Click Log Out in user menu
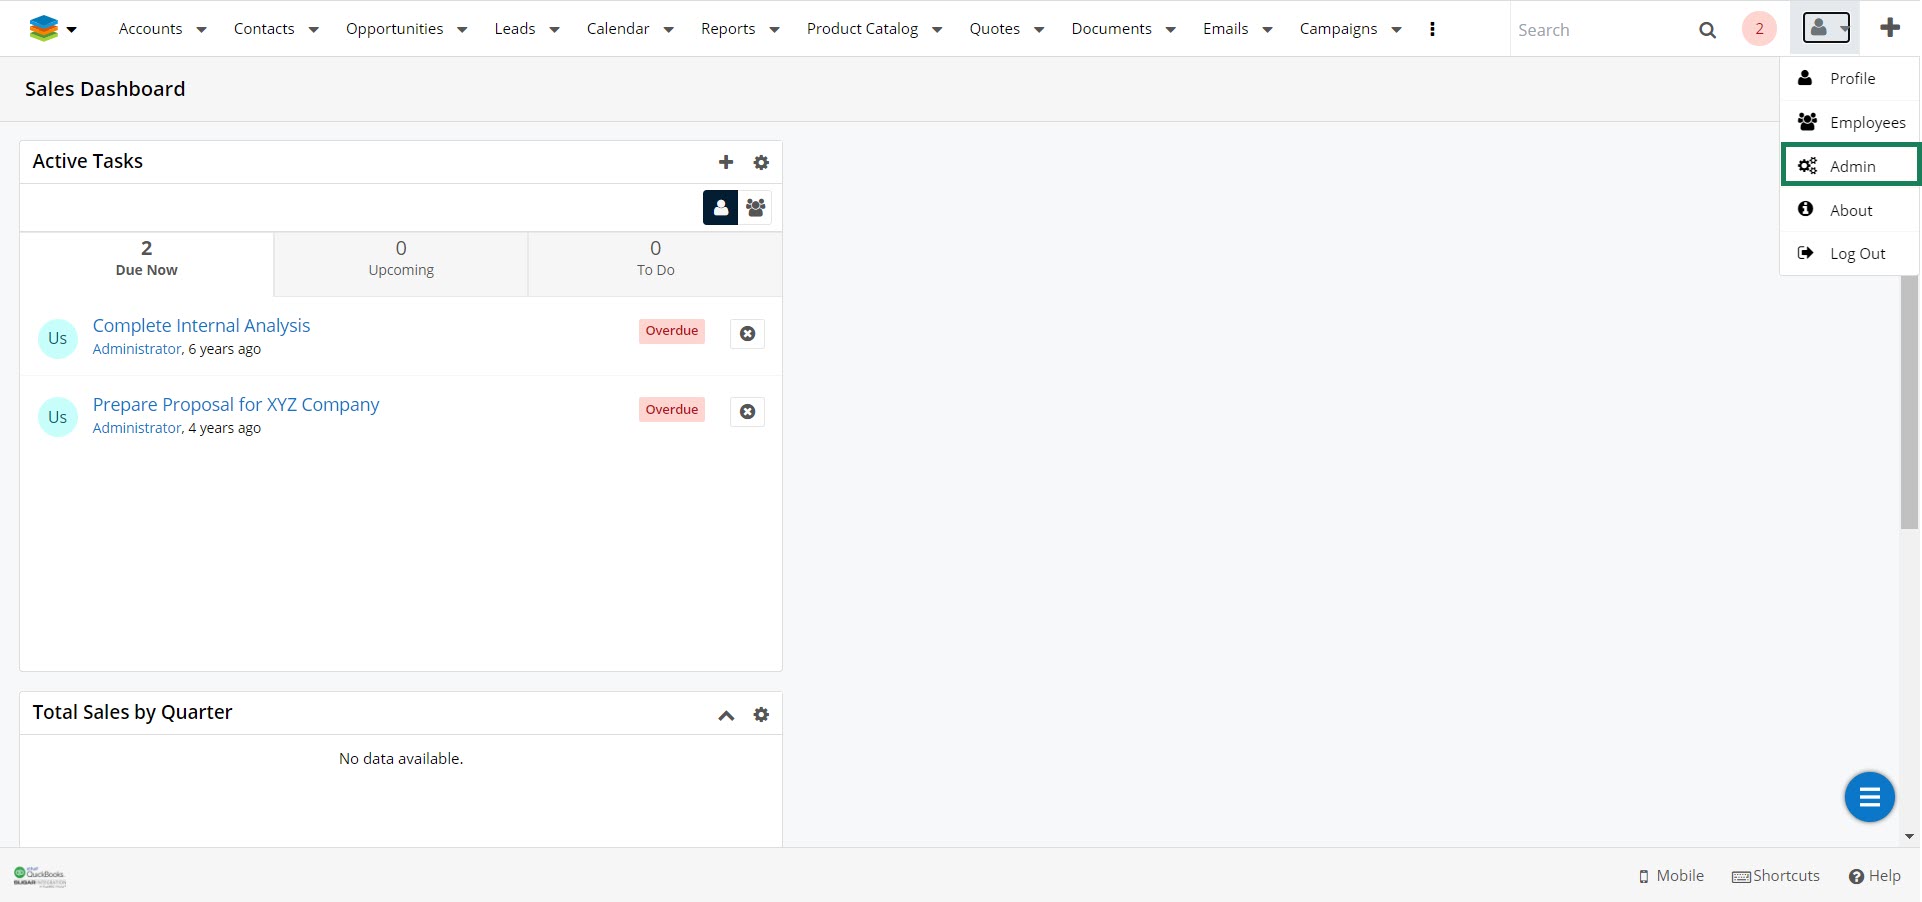 (x=1856, y=254)
